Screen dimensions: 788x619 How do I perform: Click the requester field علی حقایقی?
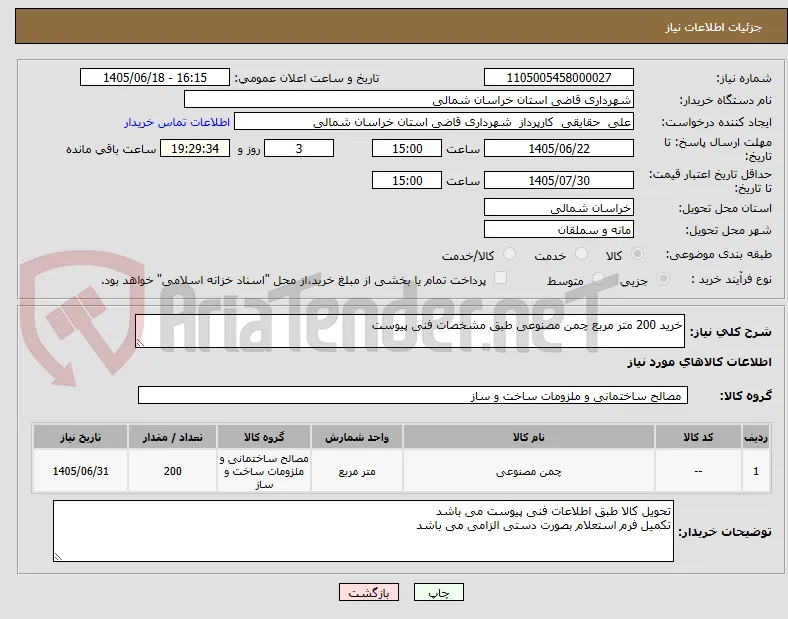434,122
